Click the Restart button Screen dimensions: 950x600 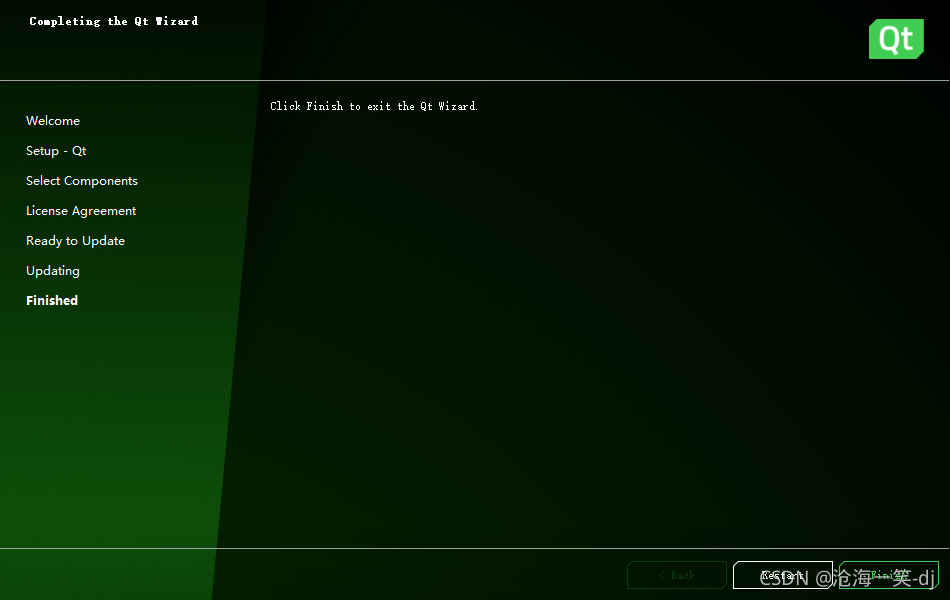[x=783, y=575]
